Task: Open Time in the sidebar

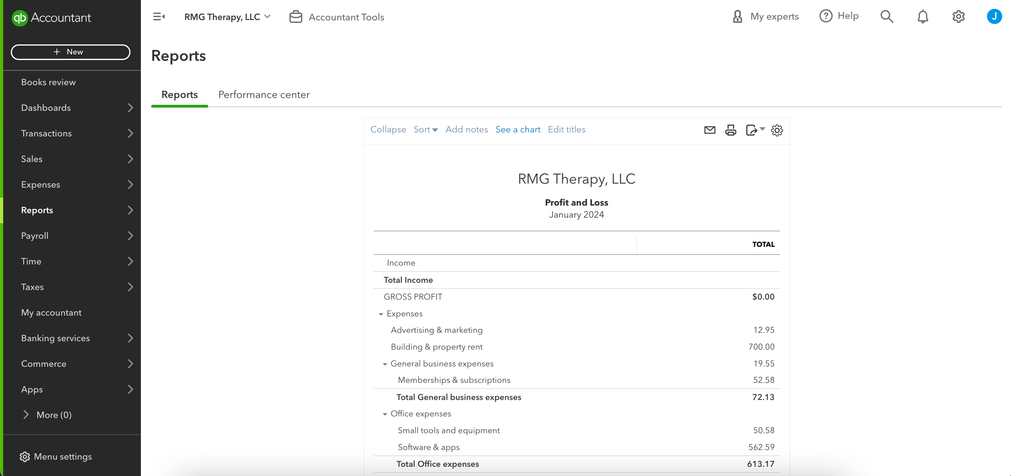Action: [x=31, y=261]
